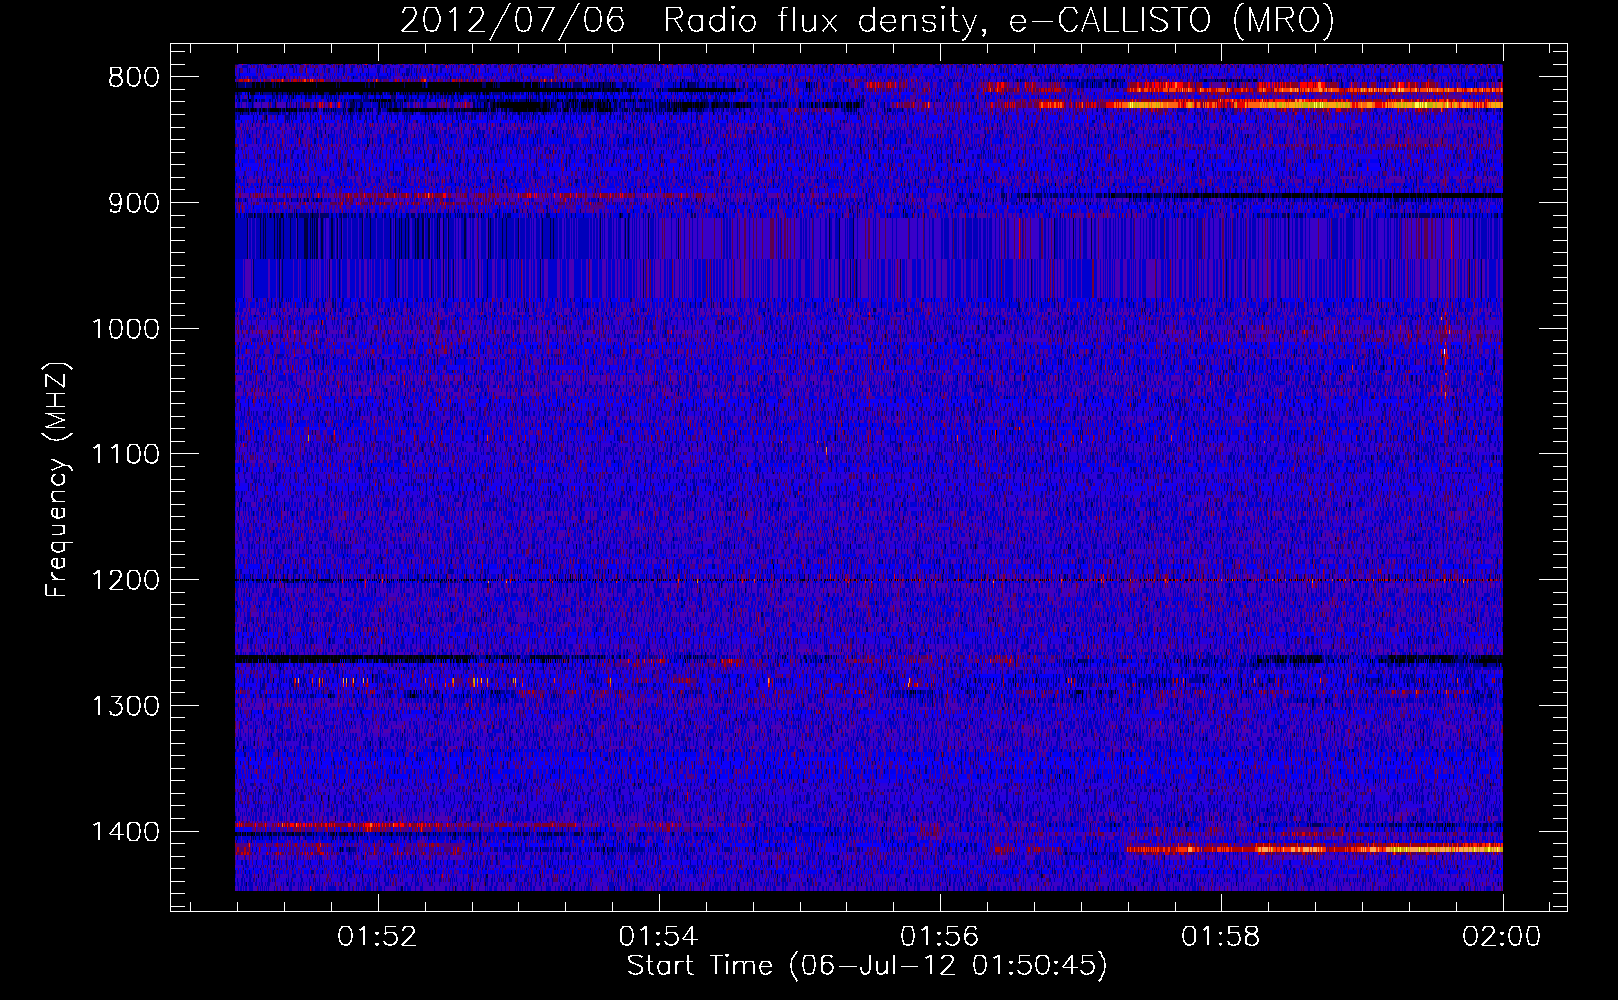Click the 1200 frequency tick label

pos(125,581)
